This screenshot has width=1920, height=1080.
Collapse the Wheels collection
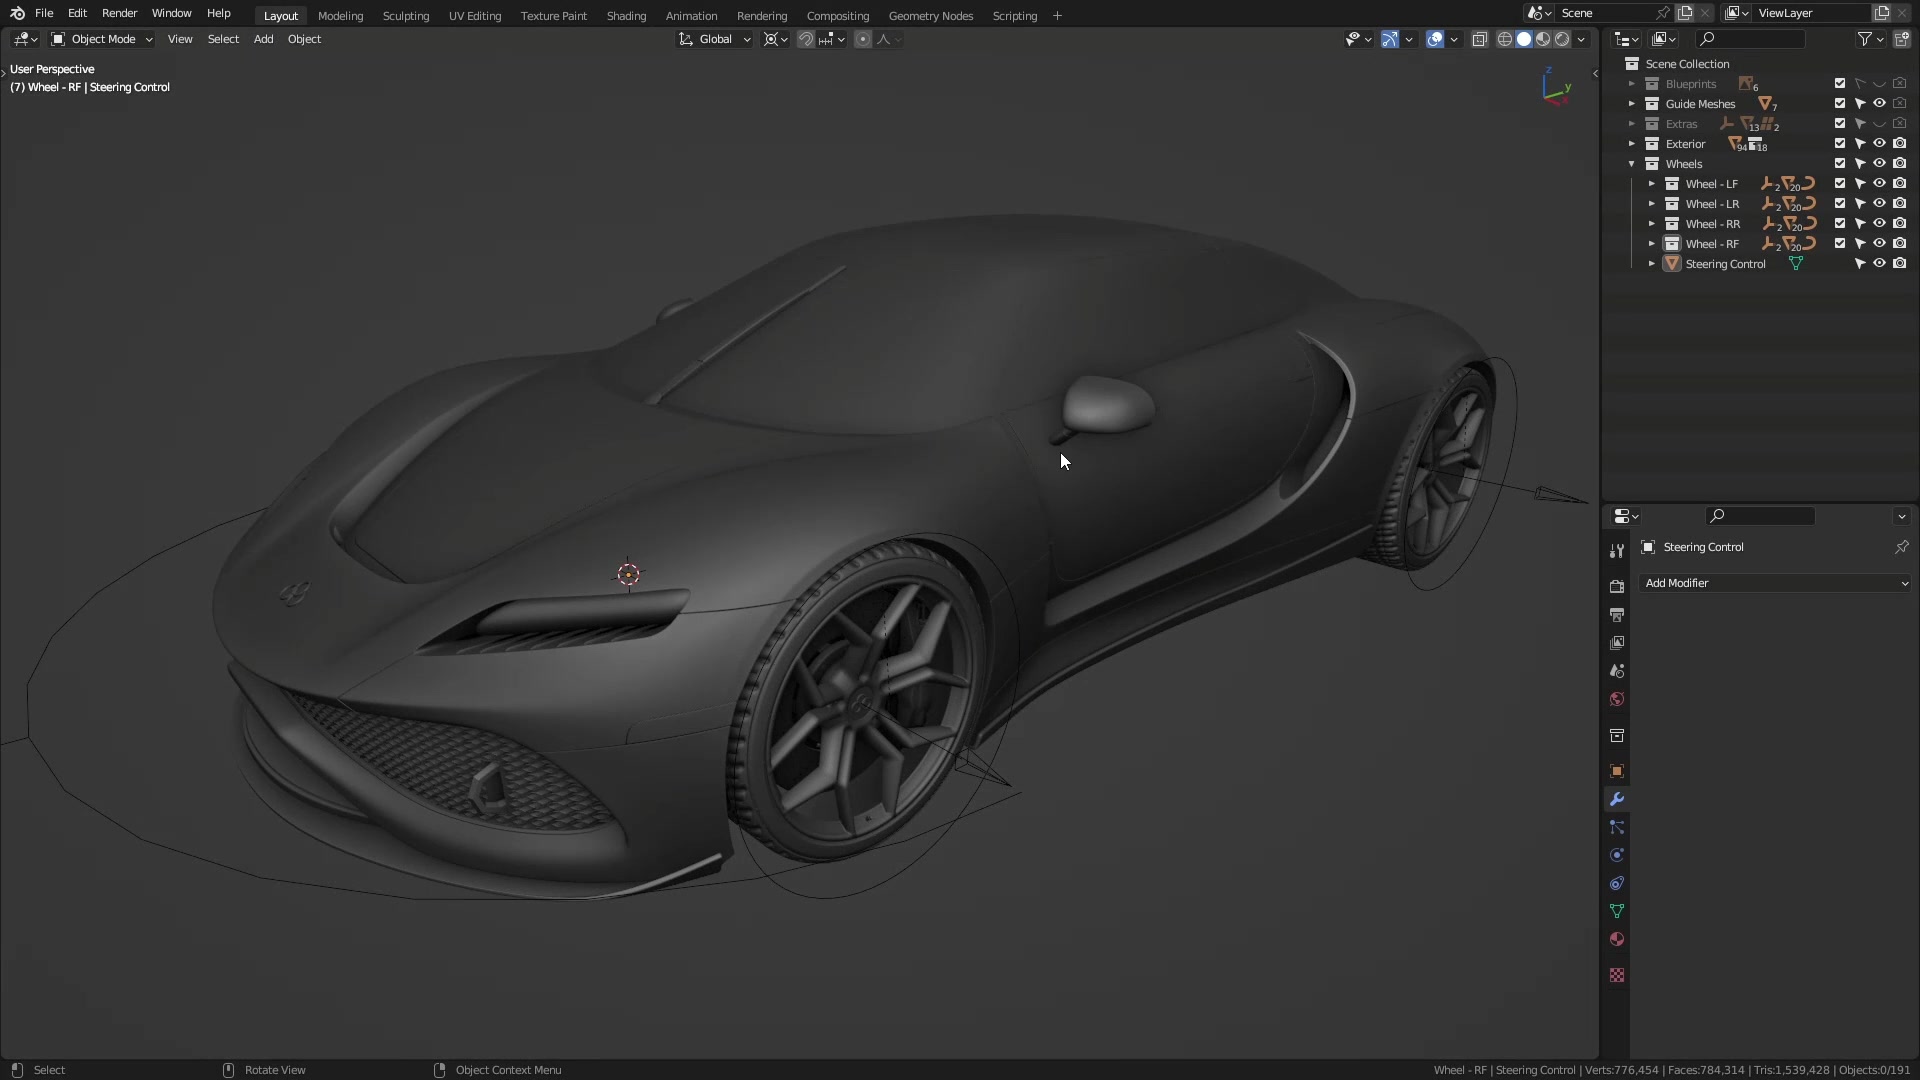click(1632, 164)
